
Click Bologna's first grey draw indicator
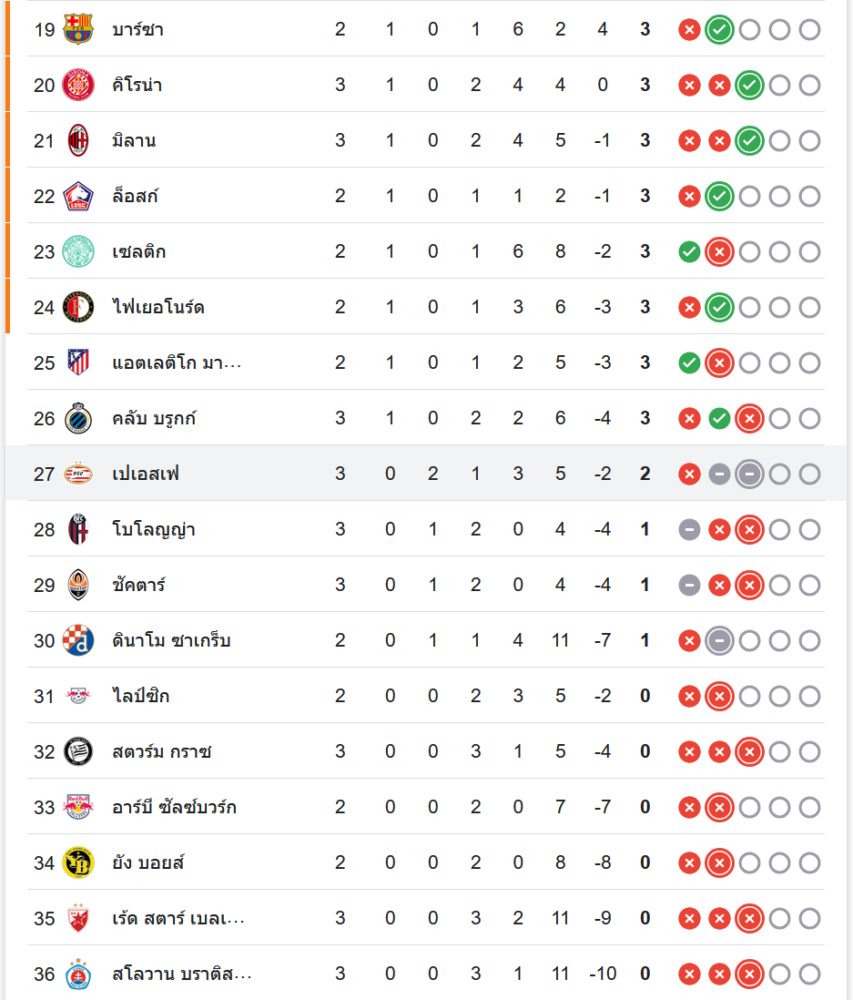[x=688, y=529]
